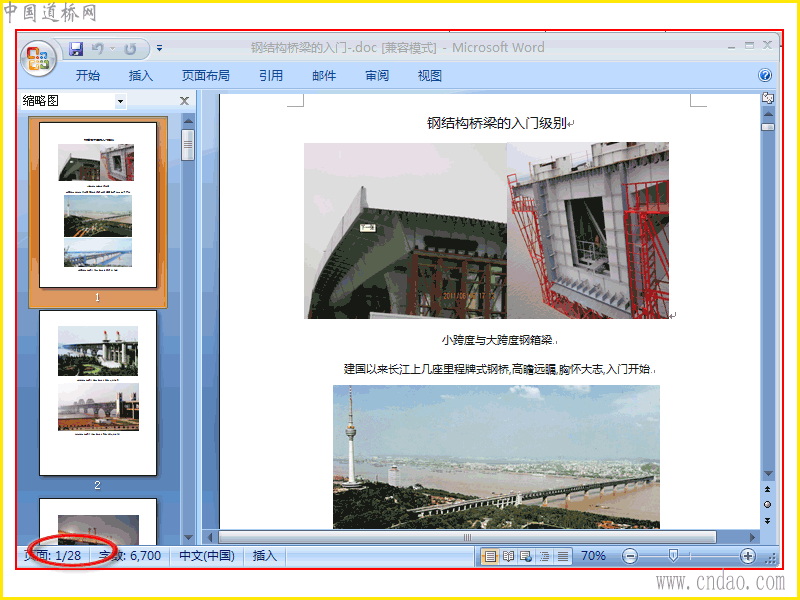Select the red scaffolding girder photo
Viewport: 800px width, 600px height.
click(588, 231)
